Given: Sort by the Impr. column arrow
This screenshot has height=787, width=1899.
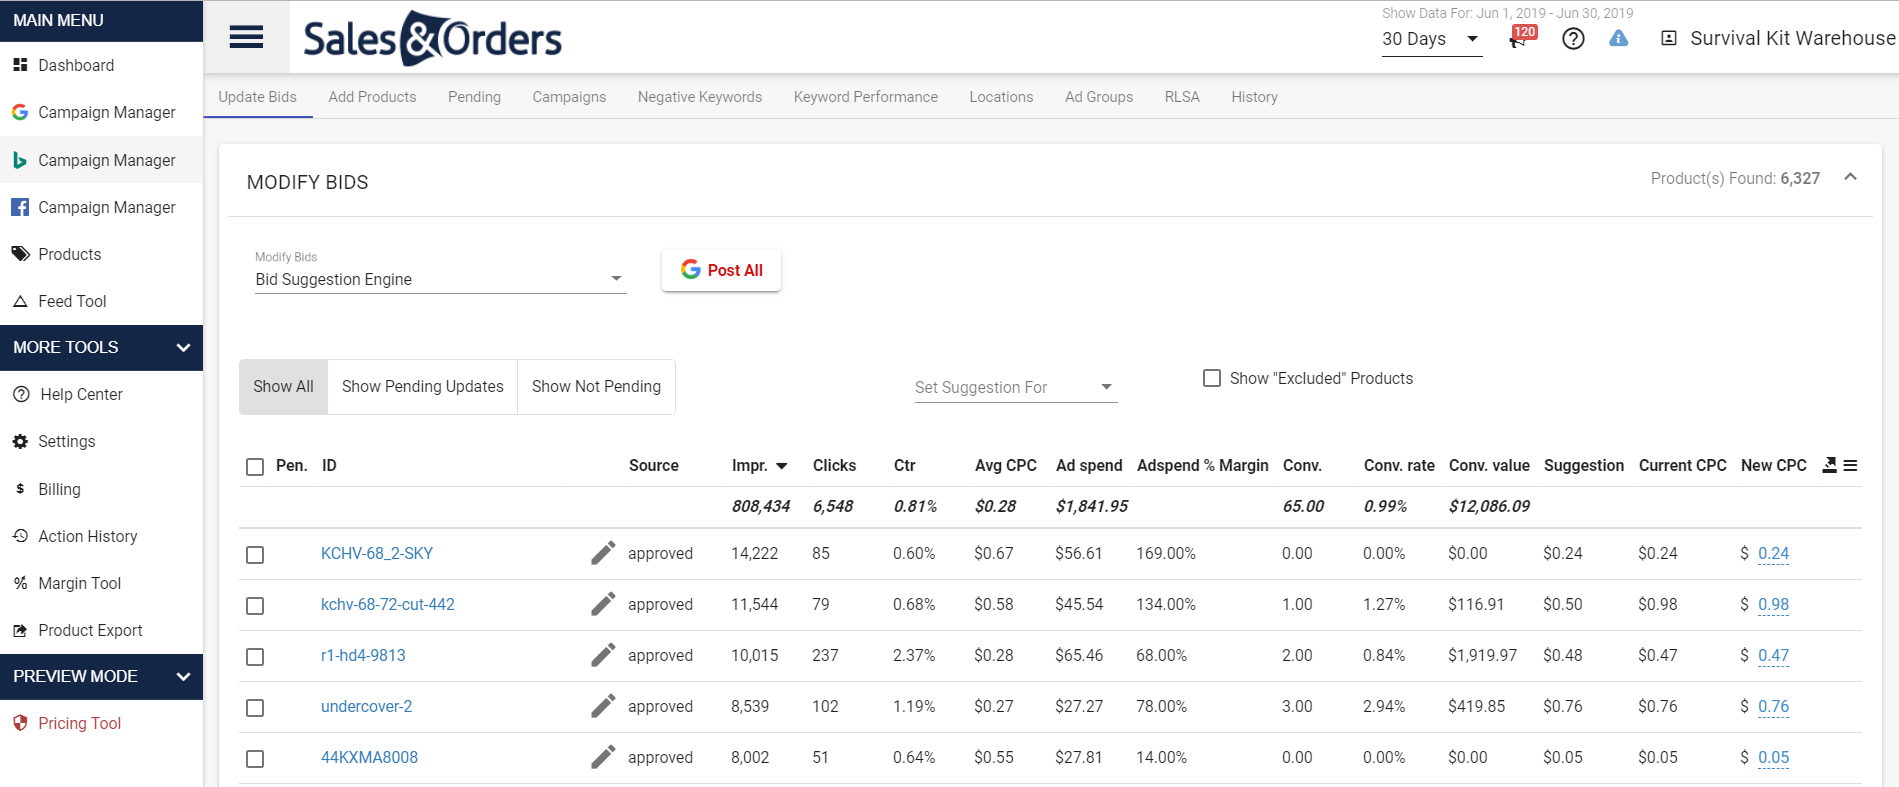Looking at the screenshot, I should (782, 466).
